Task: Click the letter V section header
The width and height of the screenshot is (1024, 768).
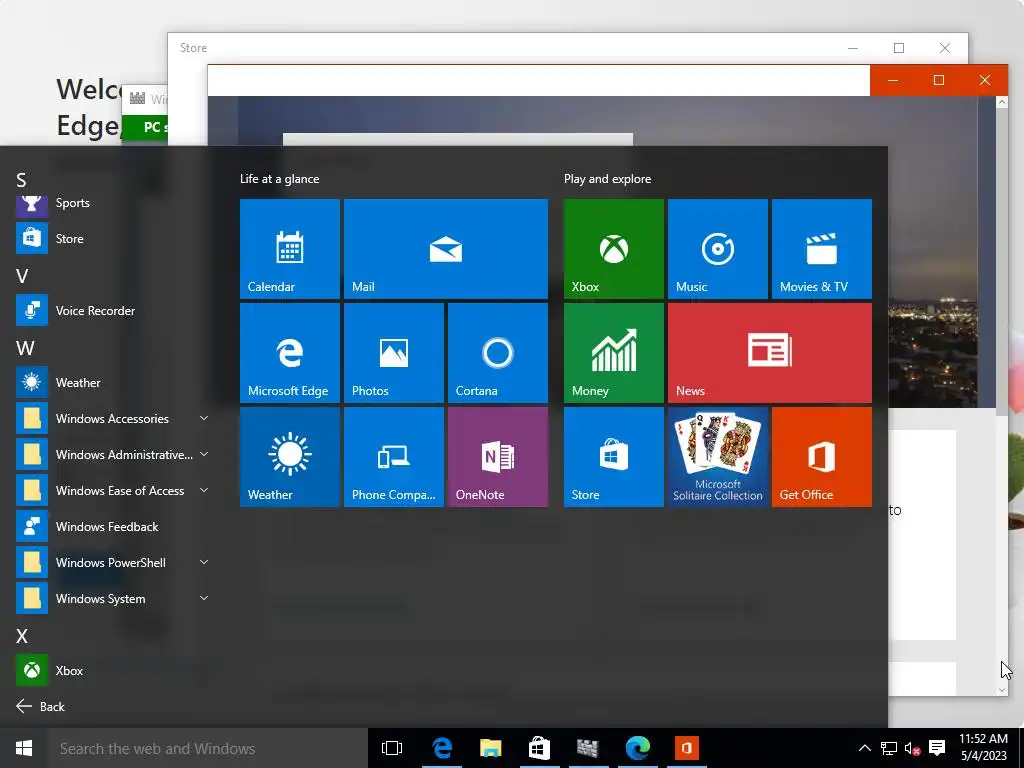Action: tap(22, 276)
